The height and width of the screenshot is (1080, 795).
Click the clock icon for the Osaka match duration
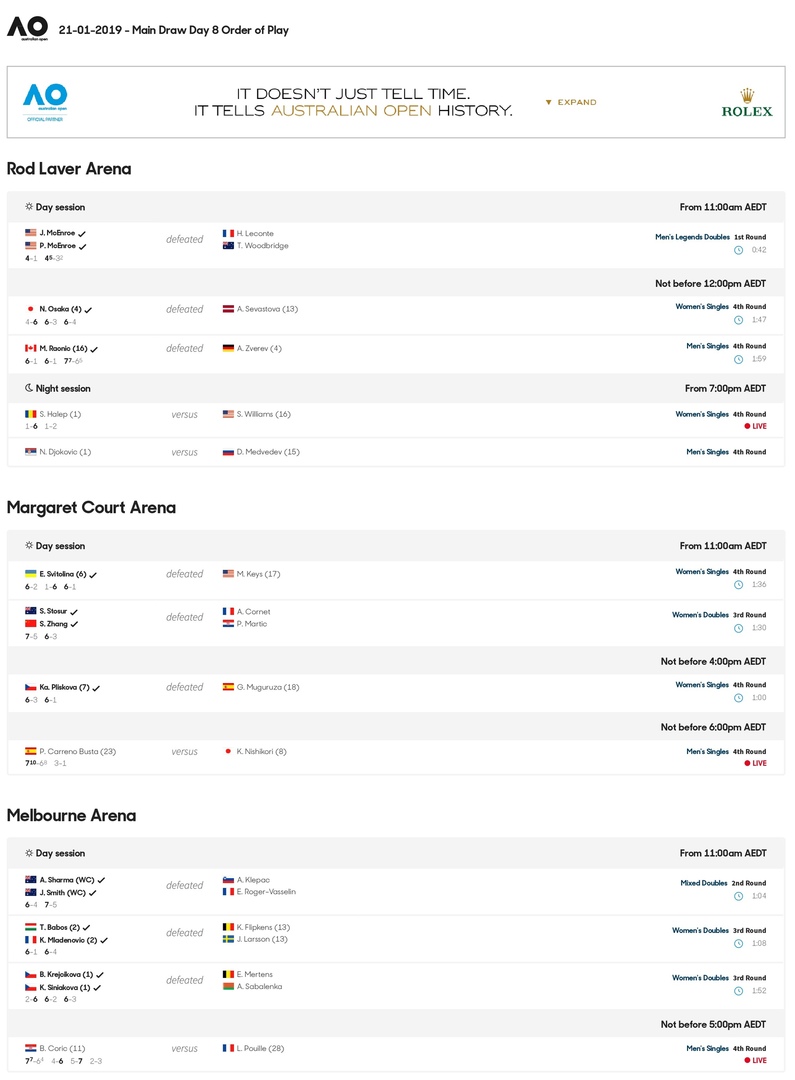point(739,320)
